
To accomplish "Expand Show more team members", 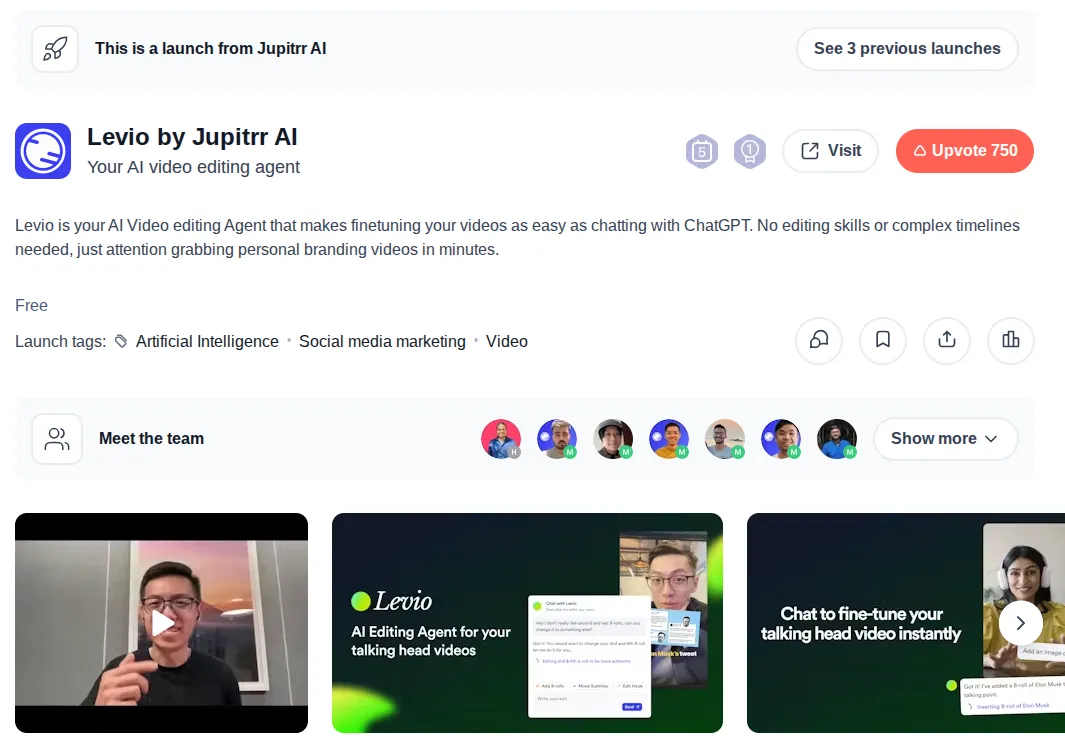I will pos(944,438).
